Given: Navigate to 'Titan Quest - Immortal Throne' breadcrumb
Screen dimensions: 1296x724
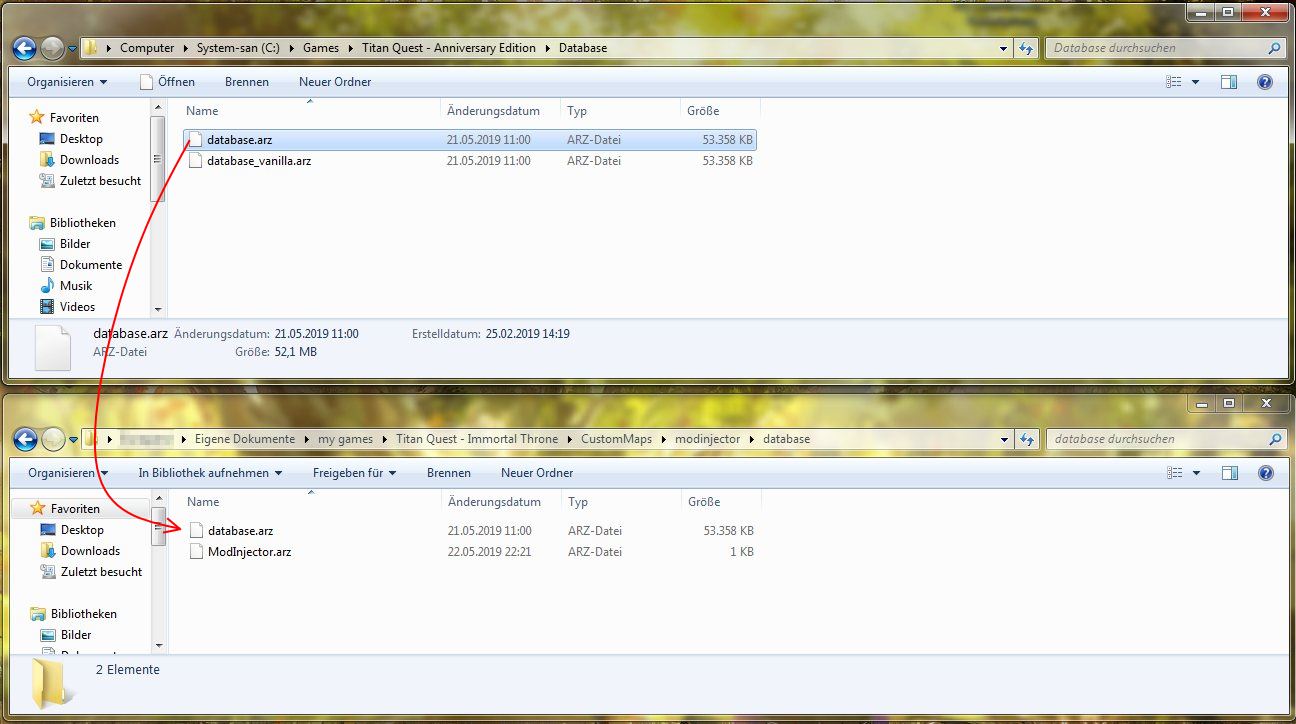Looking at the screenshot, I should (477, 439).
